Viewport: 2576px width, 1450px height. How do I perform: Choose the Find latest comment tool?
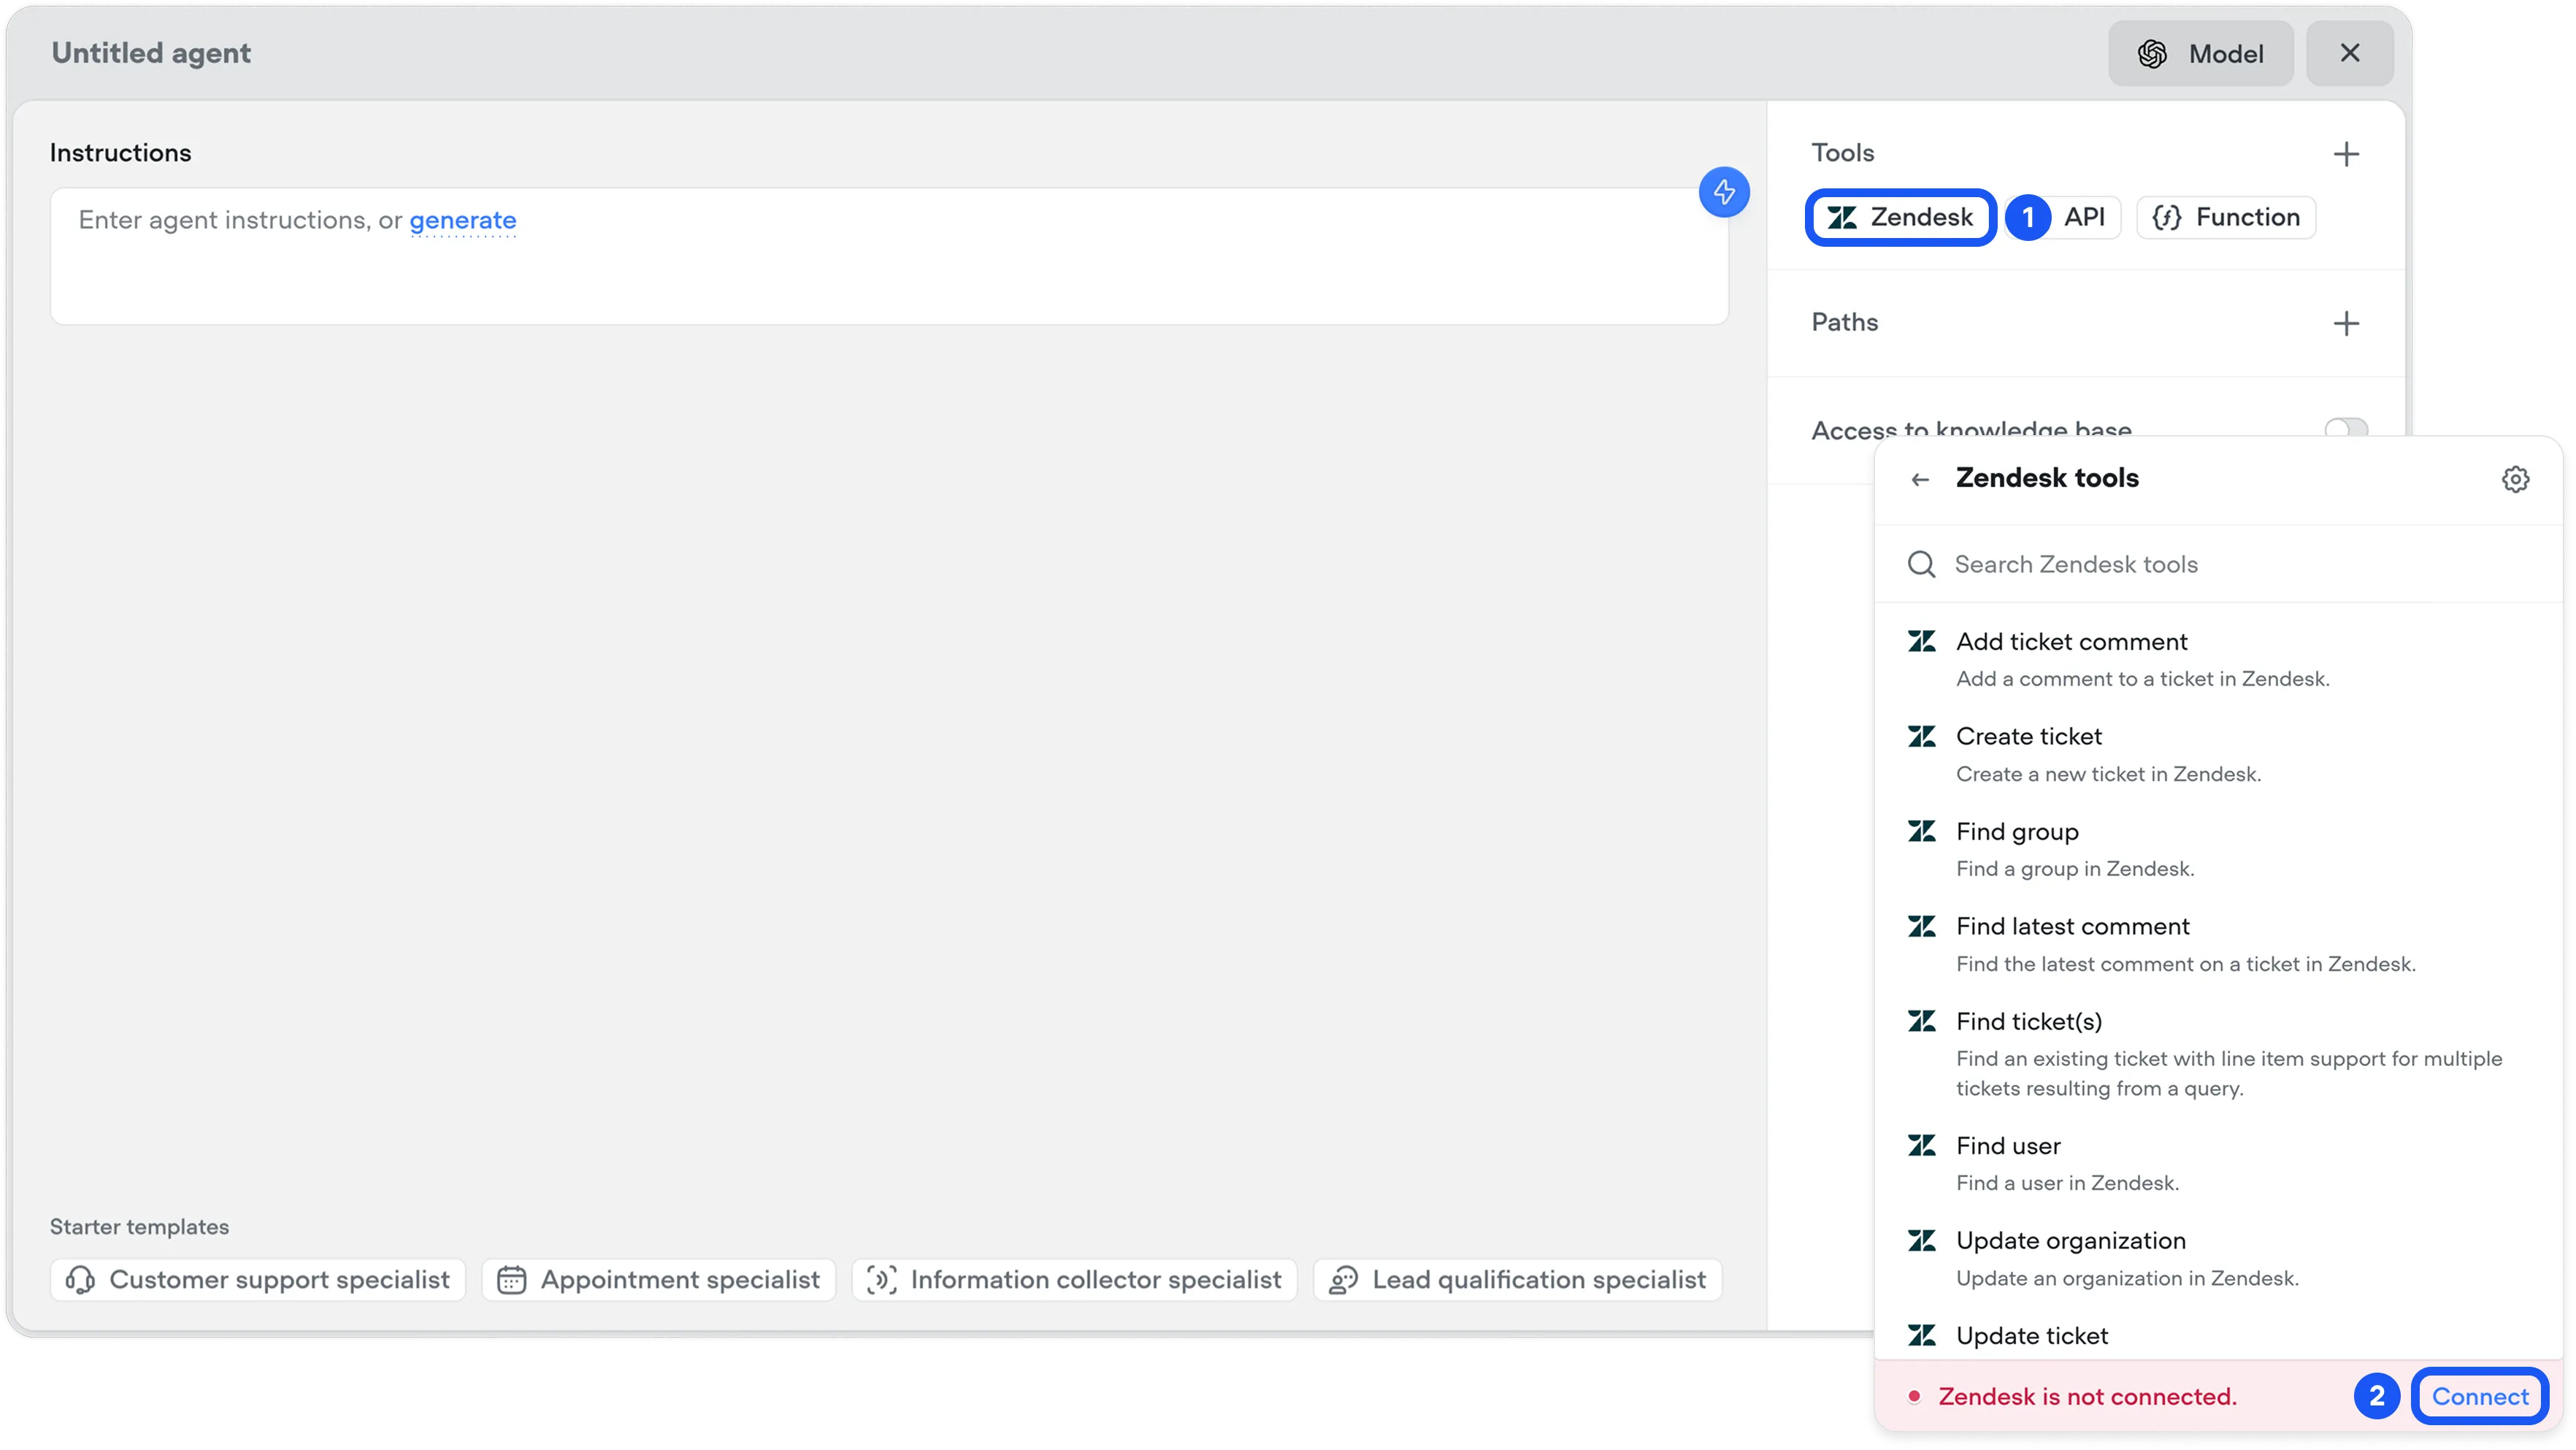(2072, 927)
